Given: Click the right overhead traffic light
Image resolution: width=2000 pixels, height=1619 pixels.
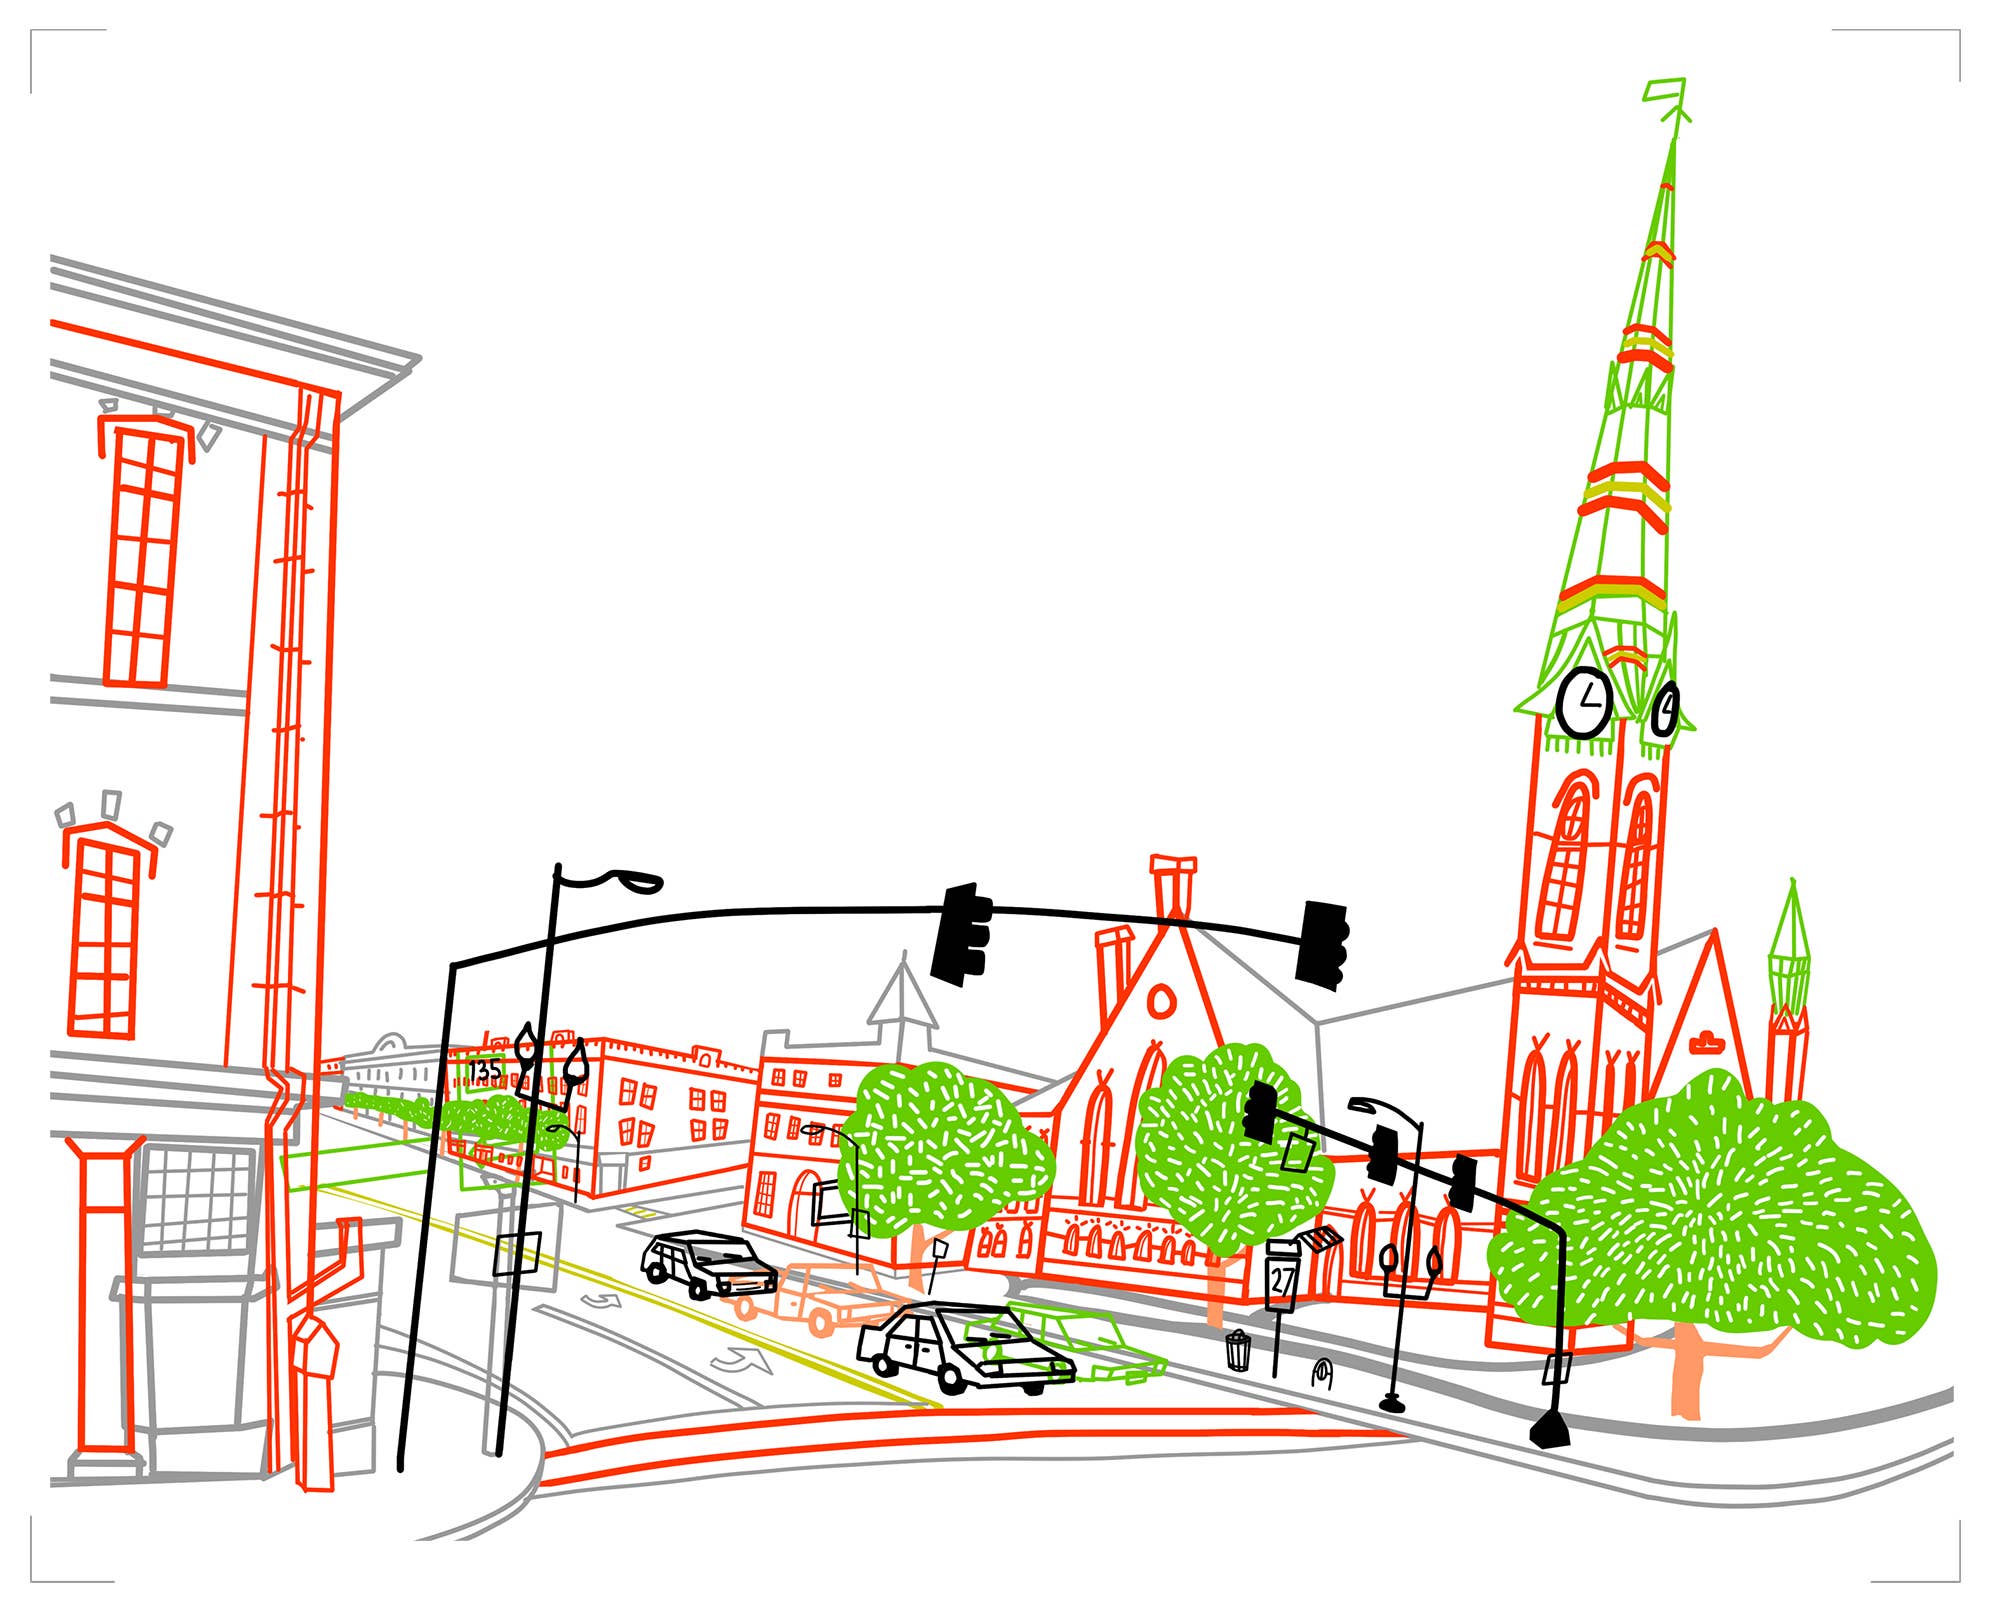Looking at the screenshot, I should tap(1323, 945).
